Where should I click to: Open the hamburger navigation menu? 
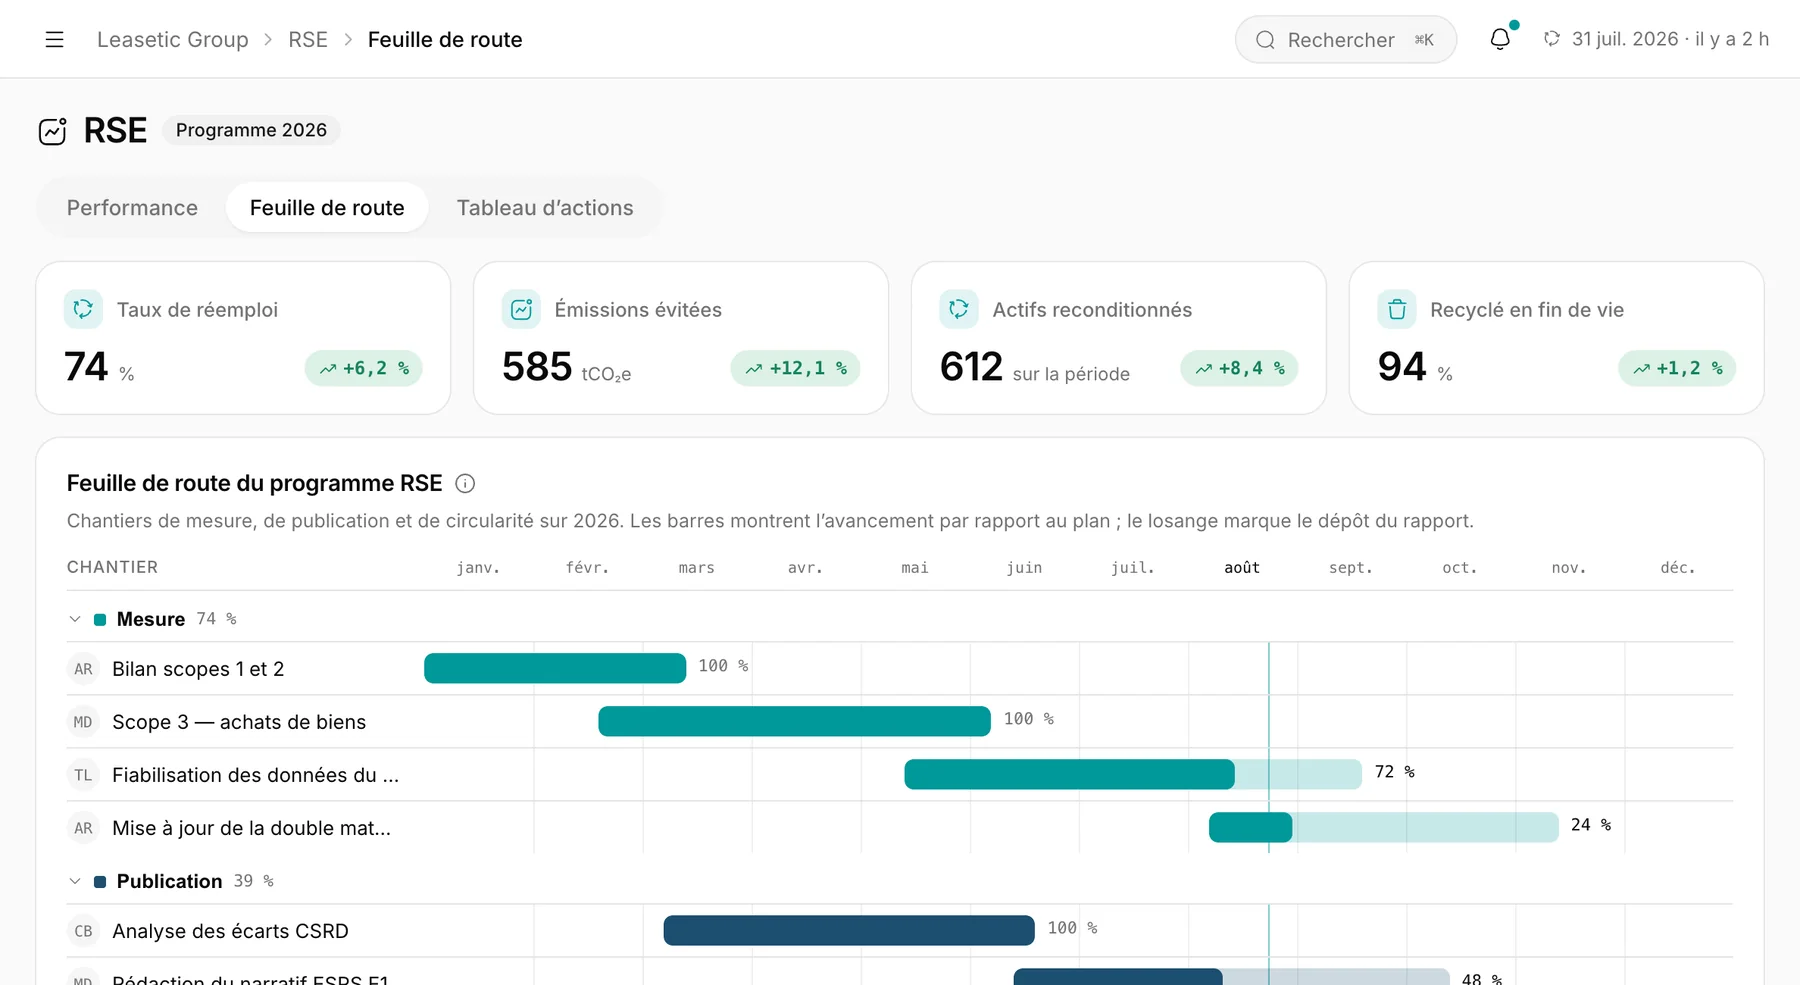(x=54, y=39)
